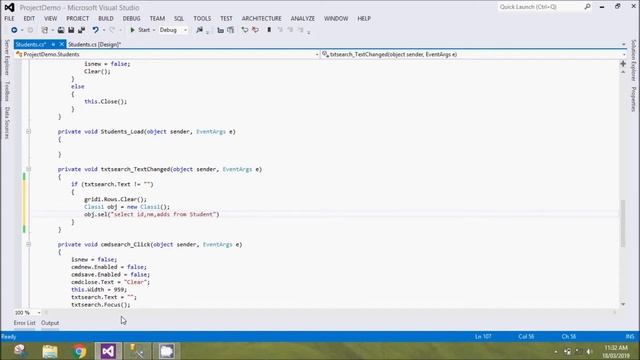
Task: Open the Debug configuration dropdown
Action: coord(173,30)
